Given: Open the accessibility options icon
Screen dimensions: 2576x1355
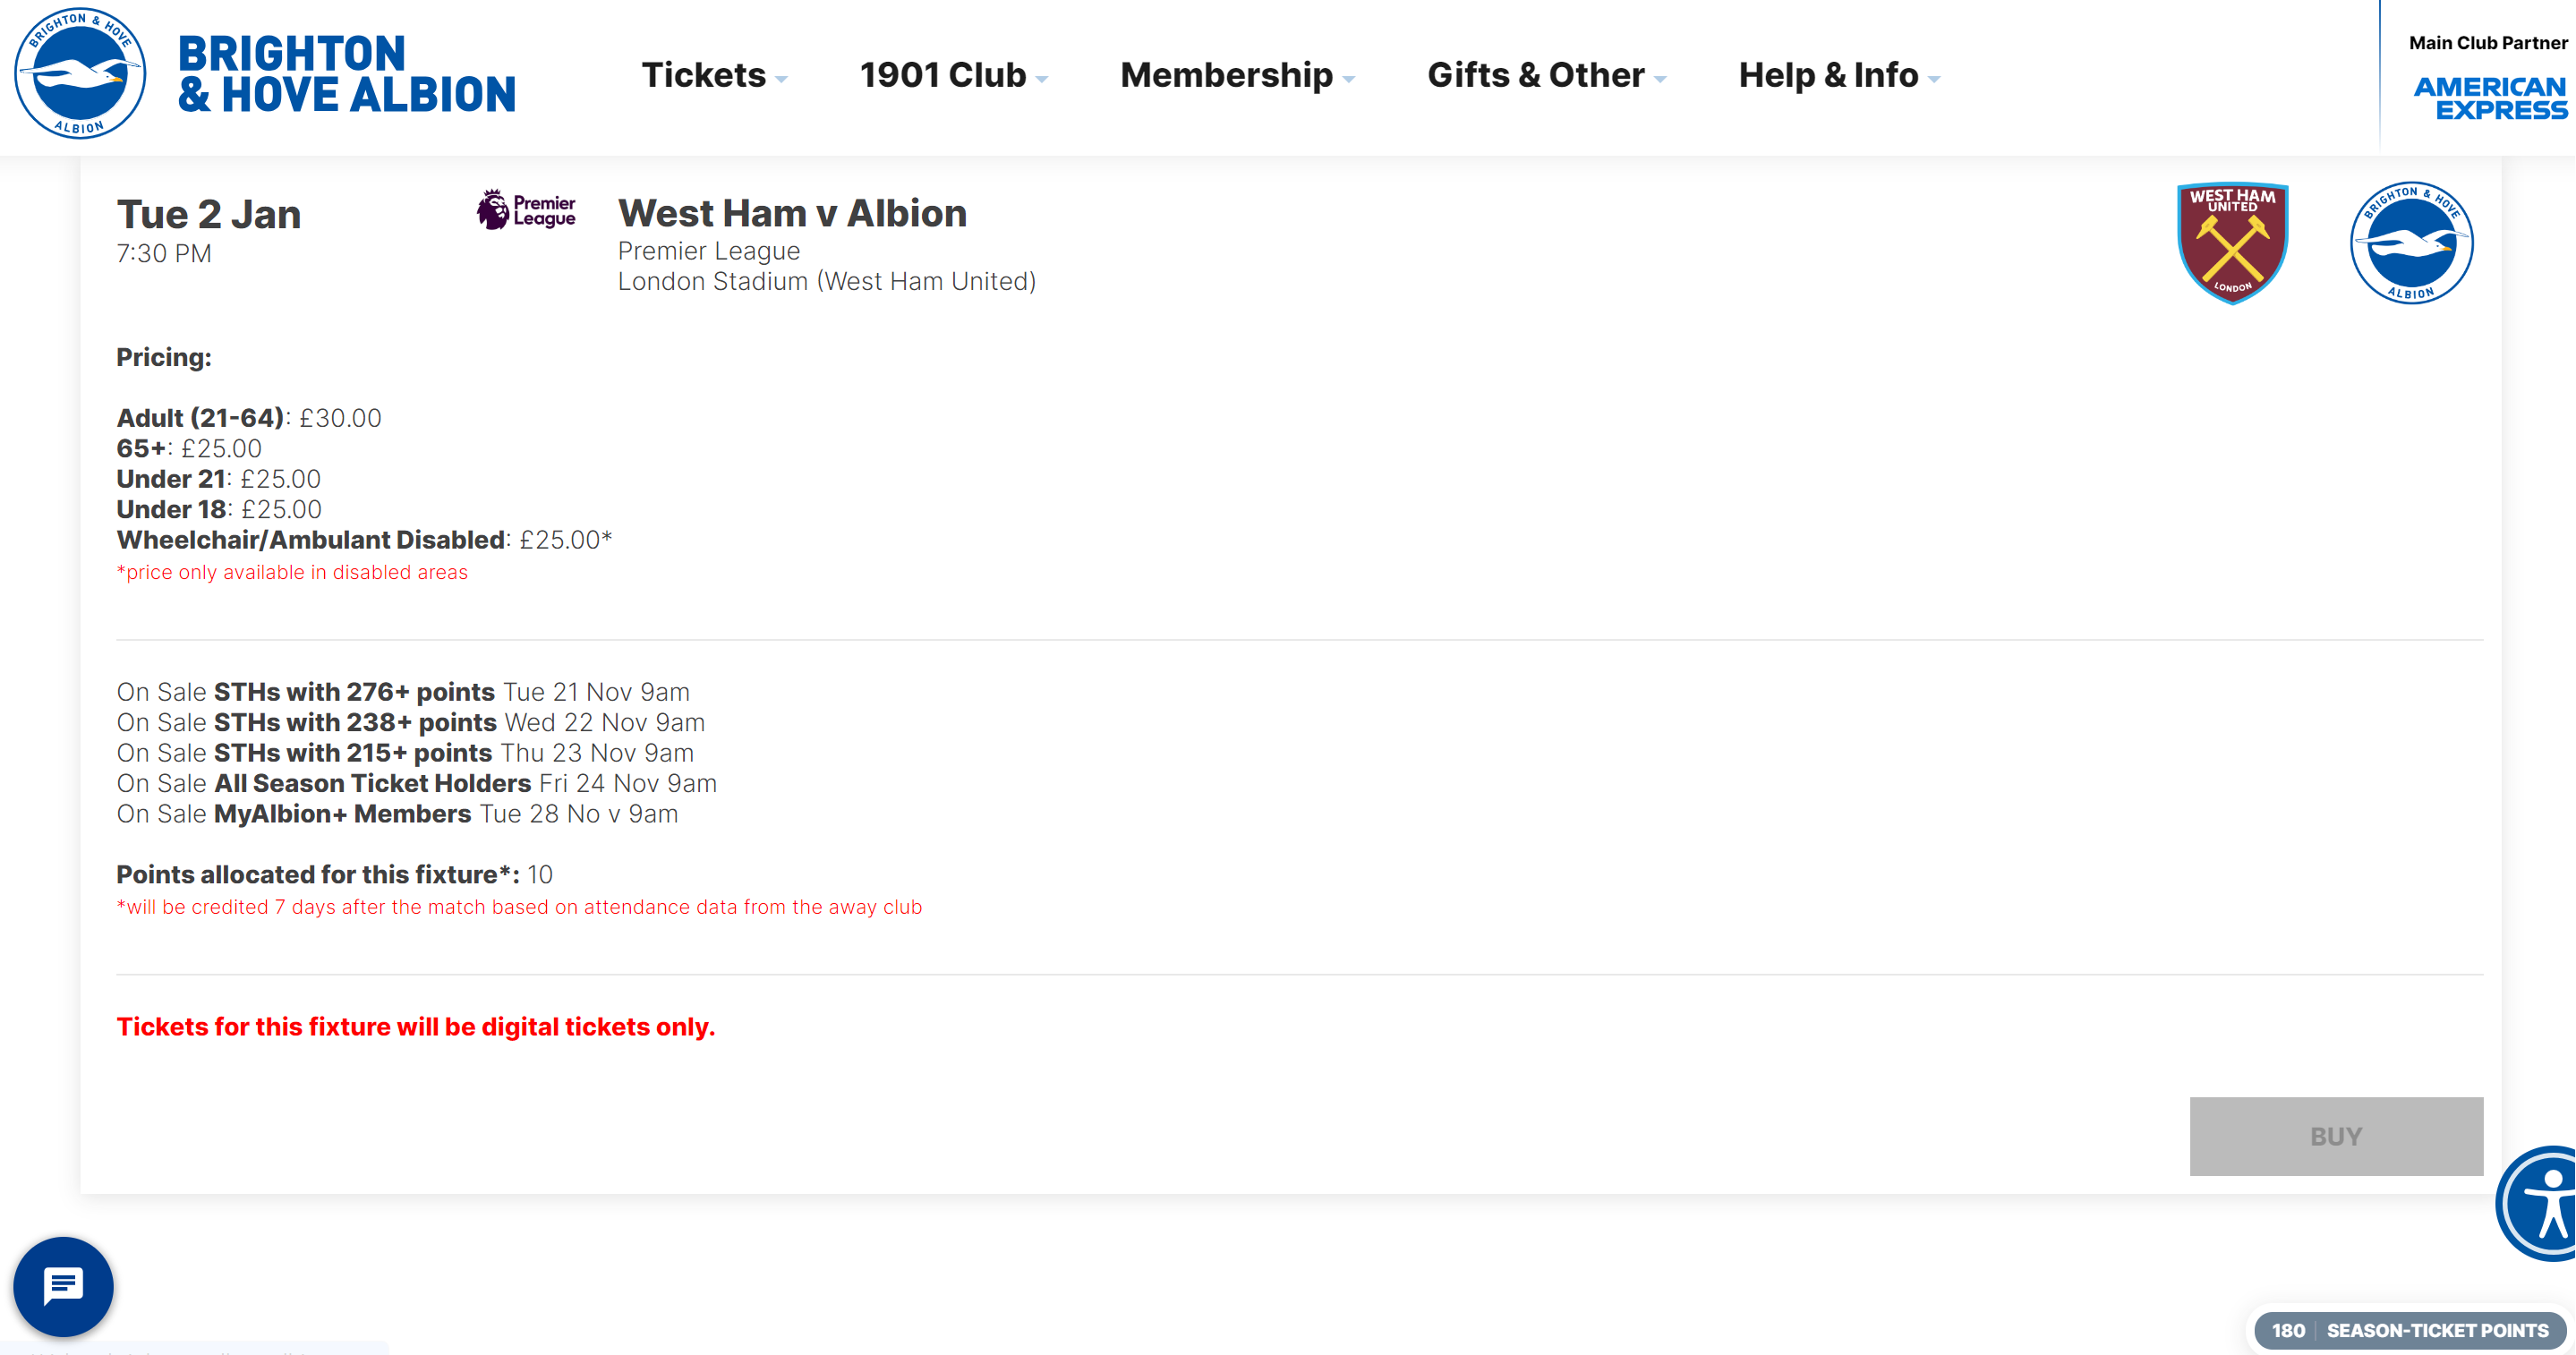Looking at the screenshot, I should [x=2538, y=1203].
